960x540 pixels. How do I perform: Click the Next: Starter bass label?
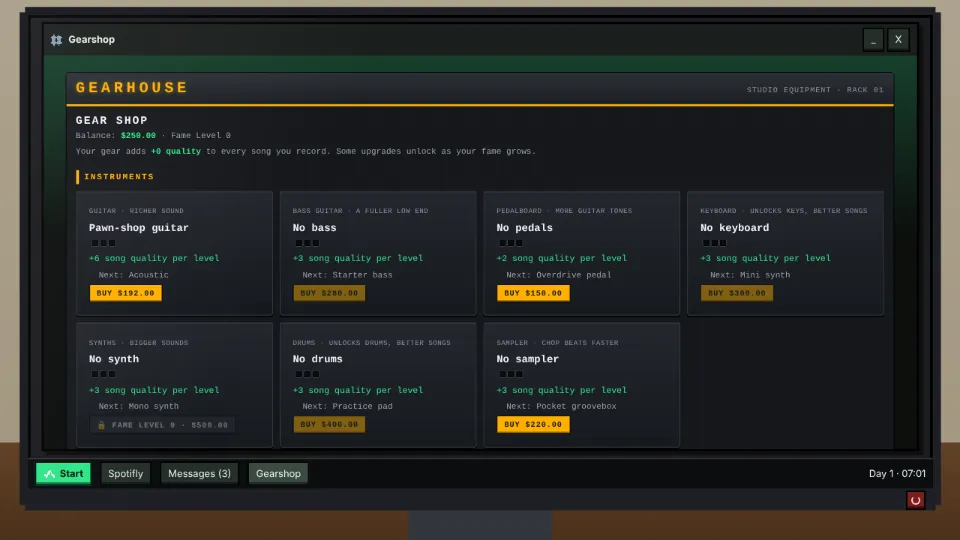coord(347,275)
